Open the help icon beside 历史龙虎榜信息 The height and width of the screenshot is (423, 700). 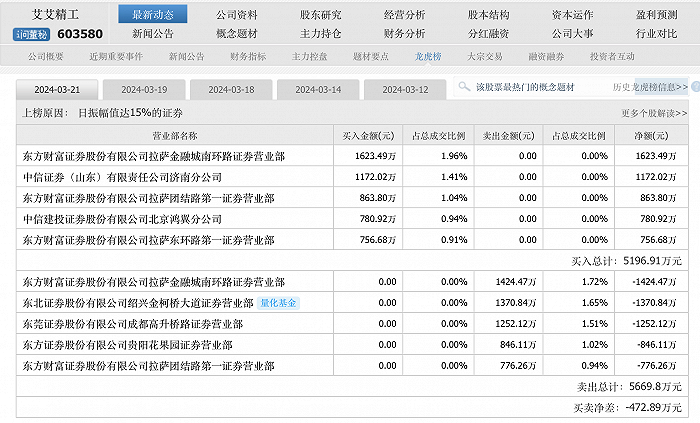coord(696,87)
